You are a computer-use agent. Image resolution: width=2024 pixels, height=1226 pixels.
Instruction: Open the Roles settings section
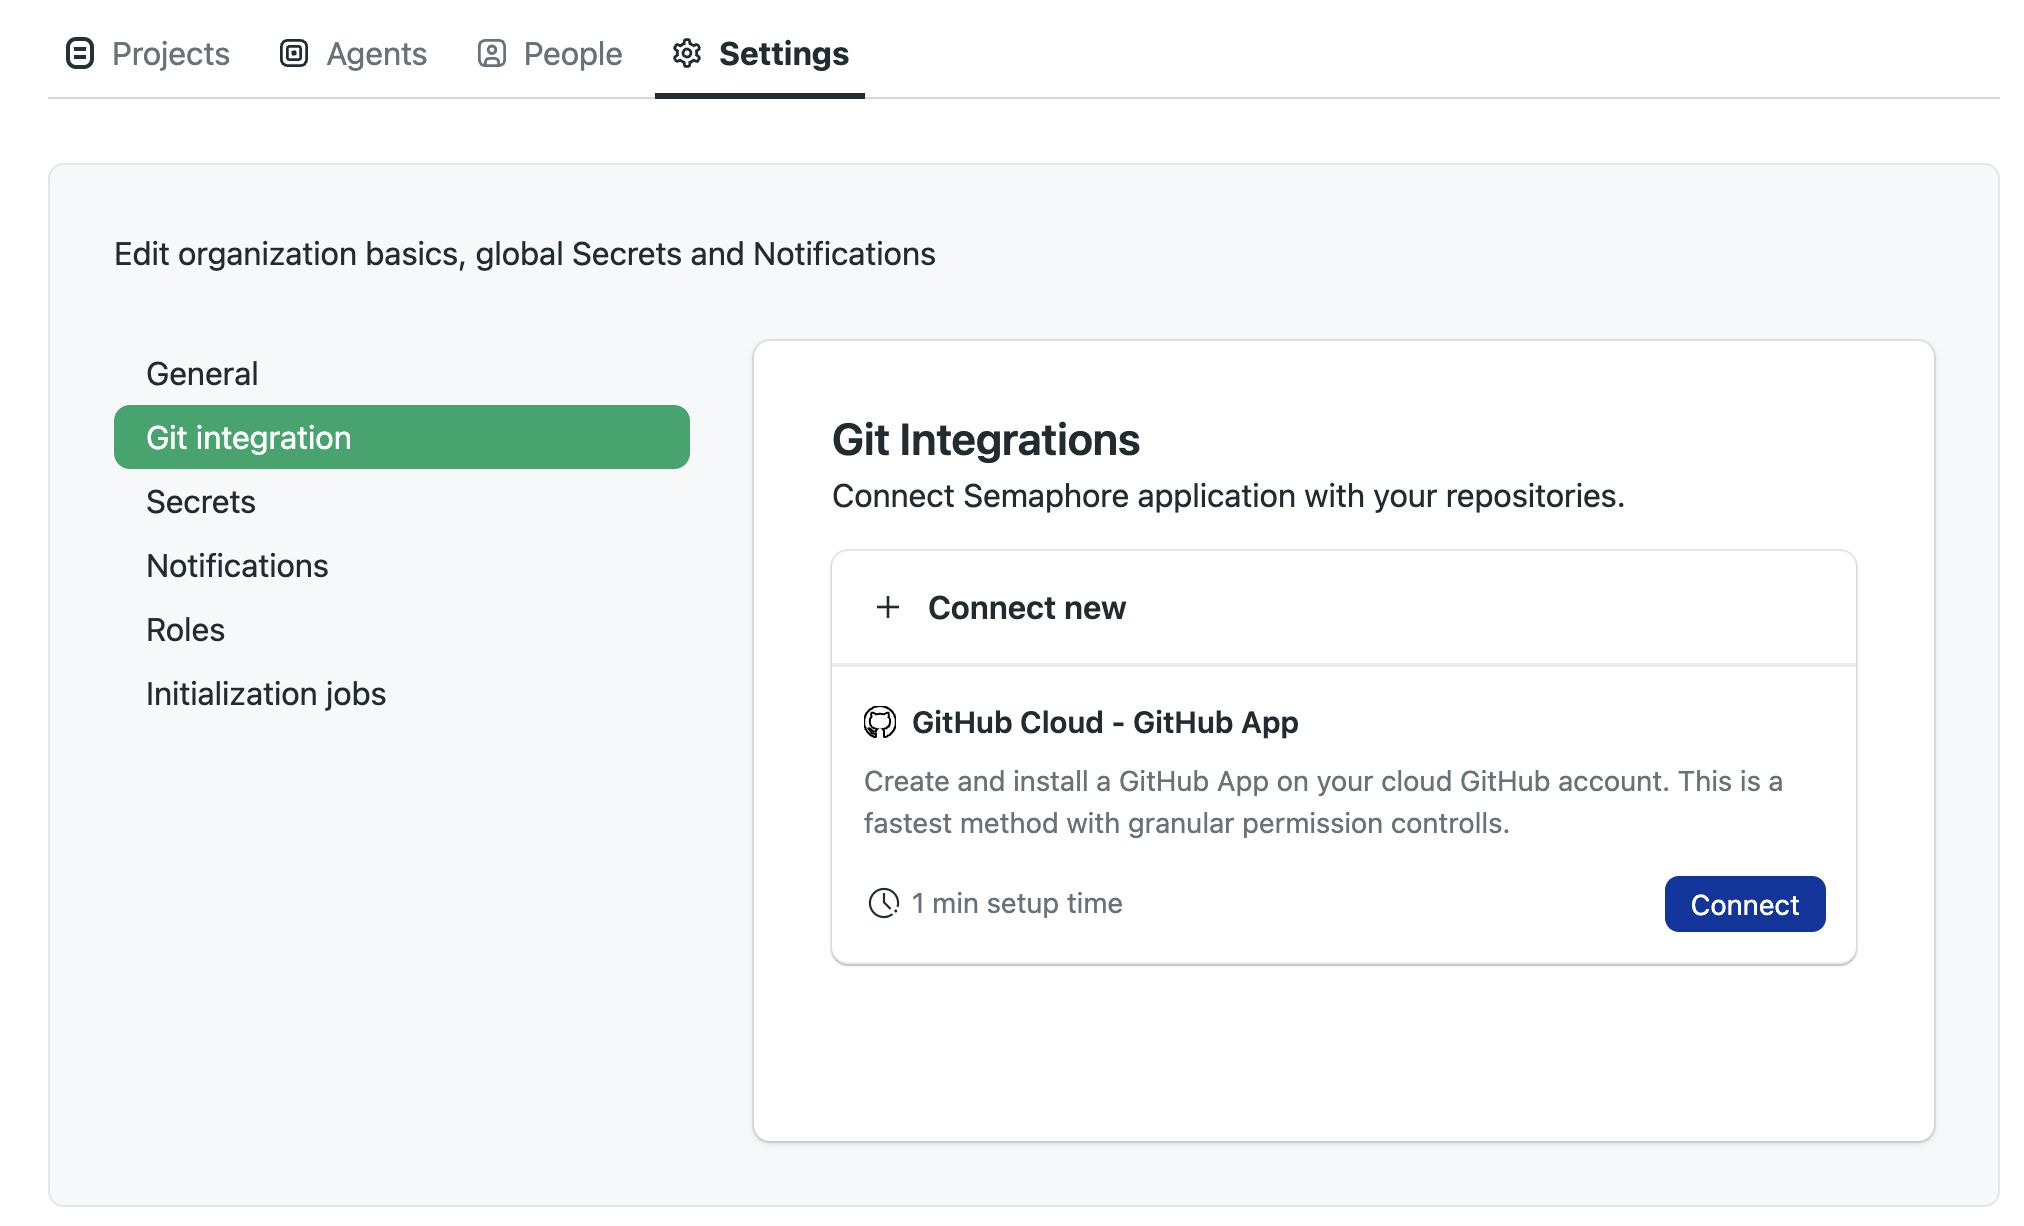402,629
